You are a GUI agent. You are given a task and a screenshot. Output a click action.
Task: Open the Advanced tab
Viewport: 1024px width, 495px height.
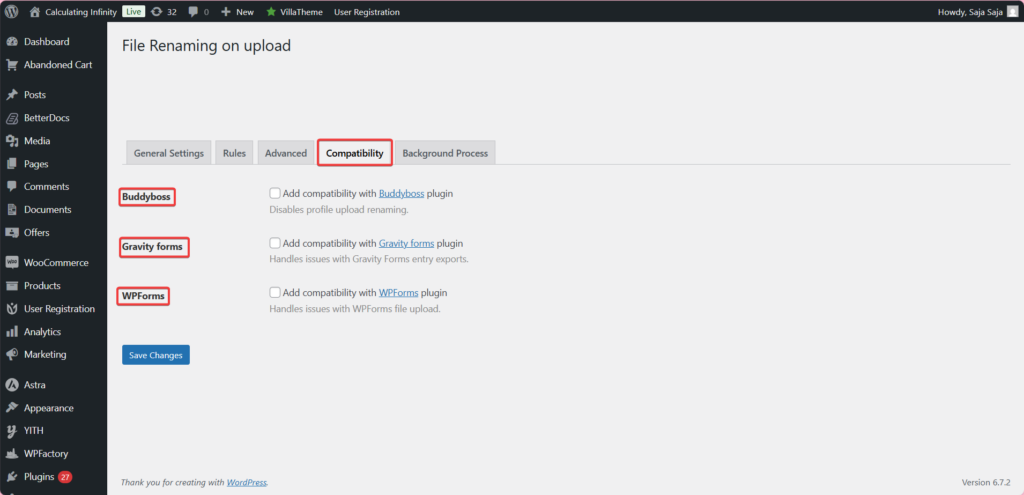pos(286,153)
